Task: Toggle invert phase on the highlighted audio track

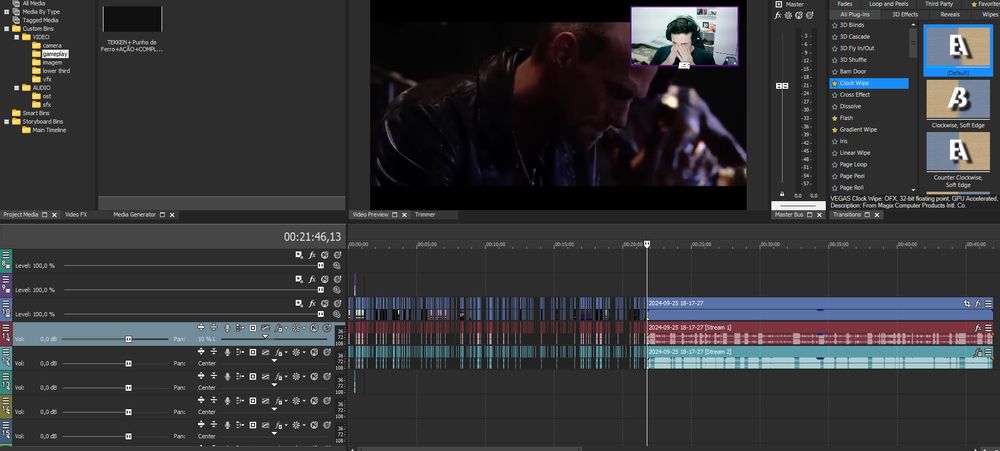Action: coord(266,327)
